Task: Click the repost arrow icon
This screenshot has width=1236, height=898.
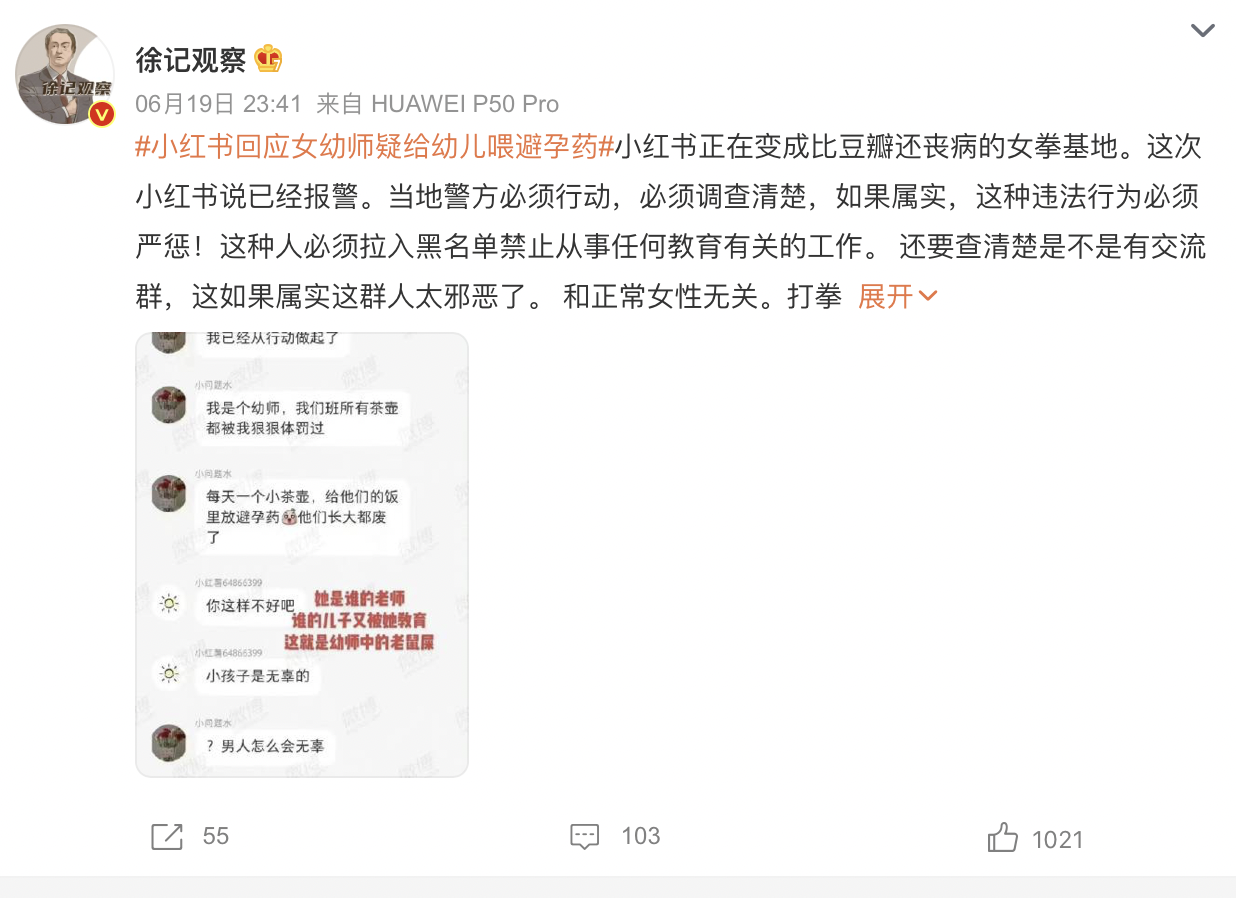Action: click(167, 837)
